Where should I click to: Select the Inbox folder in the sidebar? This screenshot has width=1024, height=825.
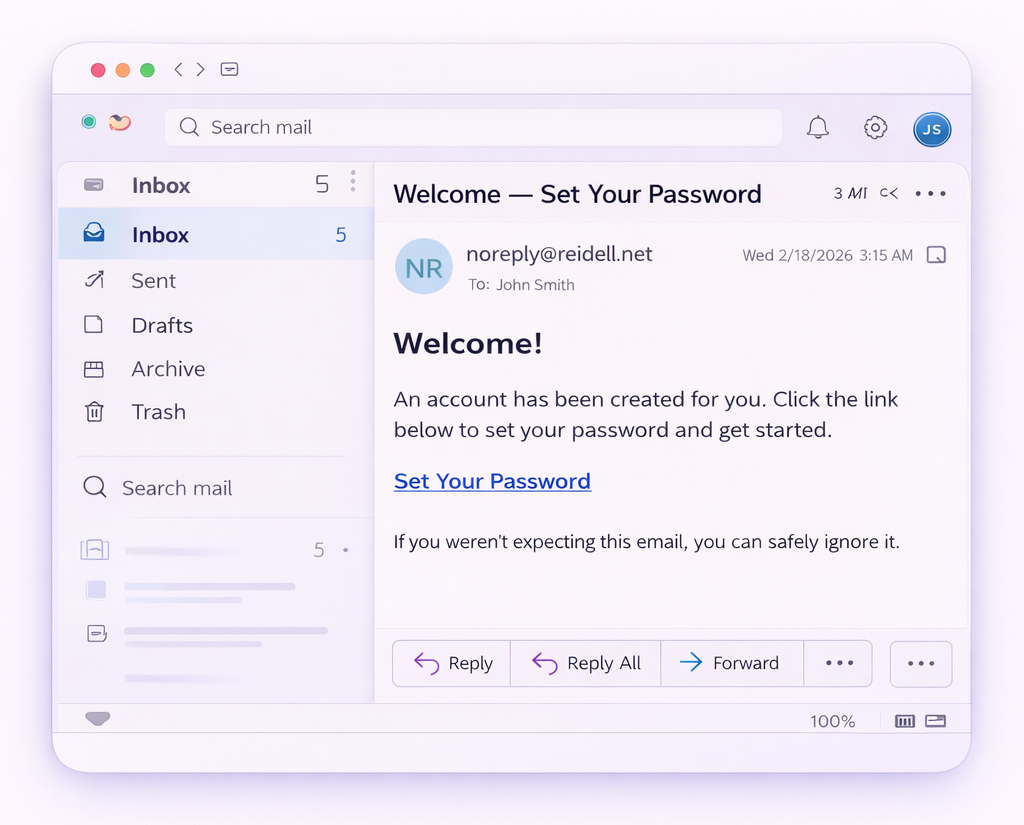pyautogui.click(x=160, y=234)
